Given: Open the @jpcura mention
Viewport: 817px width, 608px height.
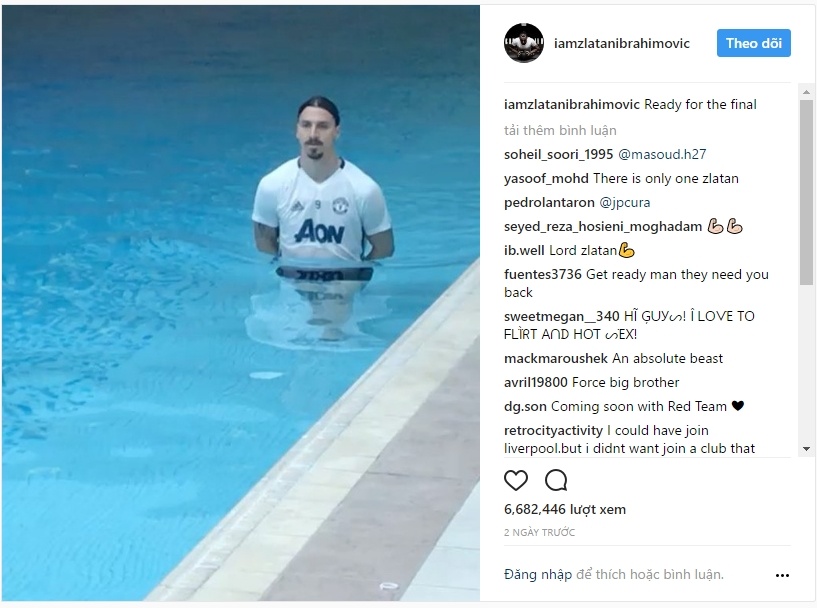Looking at the screenshot, I should [625, 203].
